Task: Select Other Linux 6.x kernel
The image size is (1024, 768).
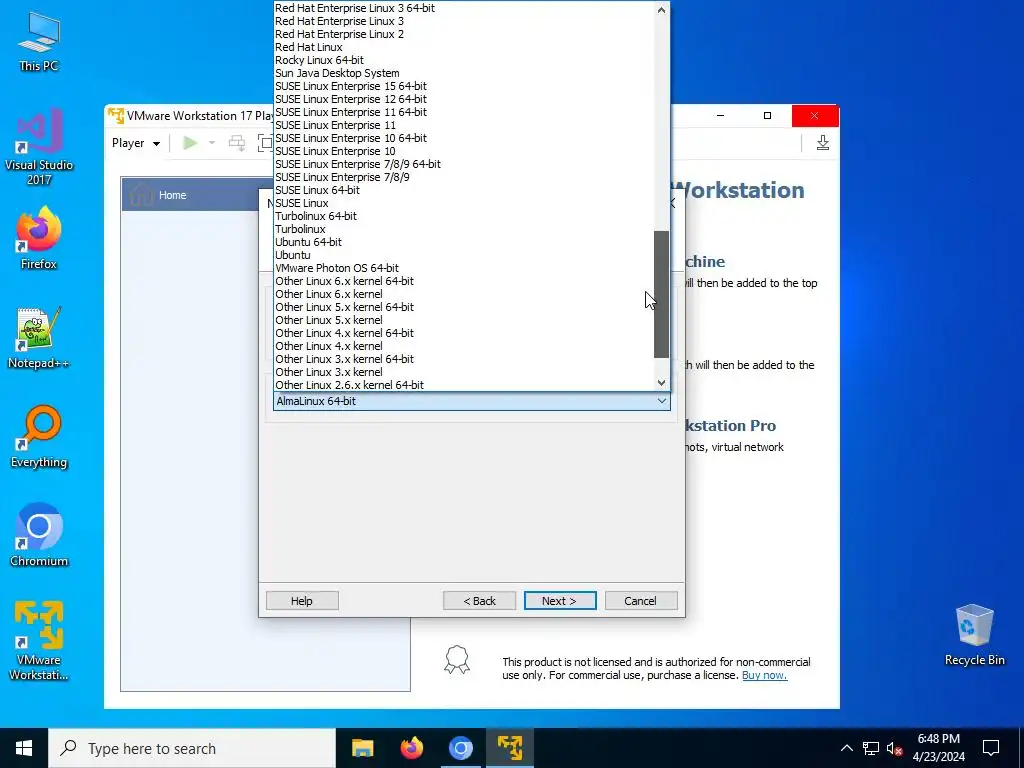Action: pos(464,294)
